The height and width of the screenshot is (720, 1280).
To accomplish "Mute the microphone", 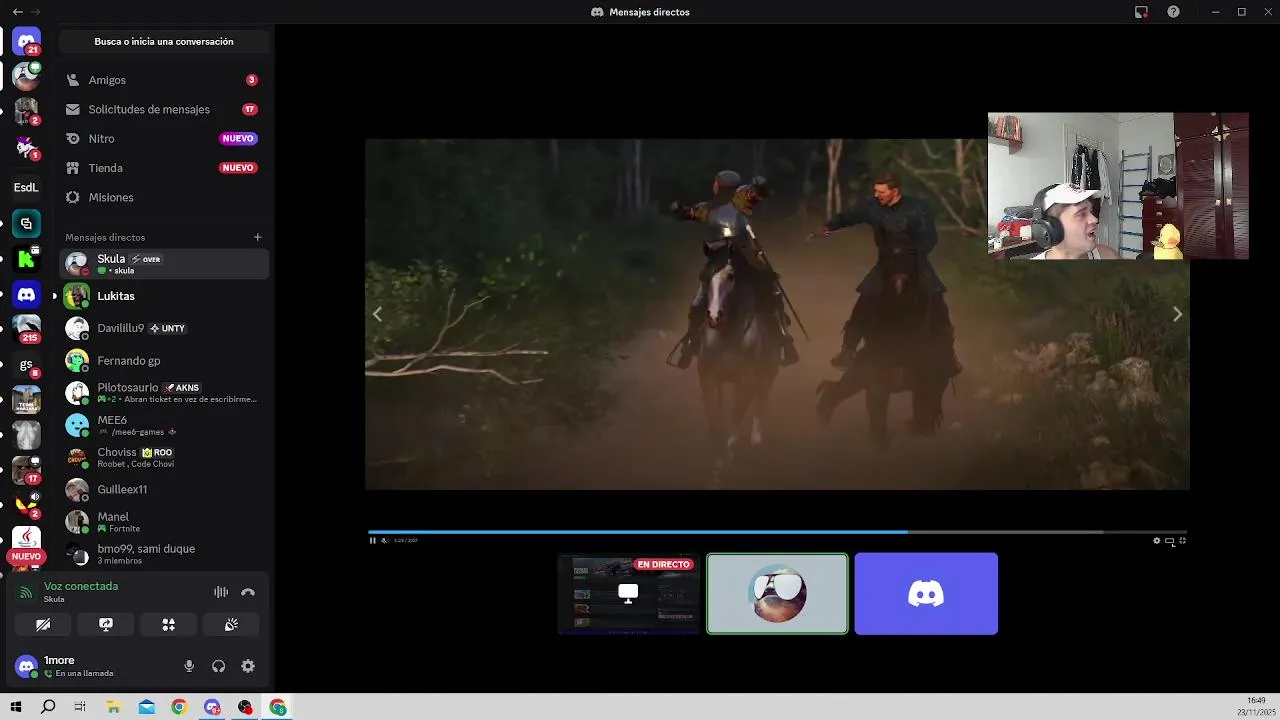I will pos(189,666).
